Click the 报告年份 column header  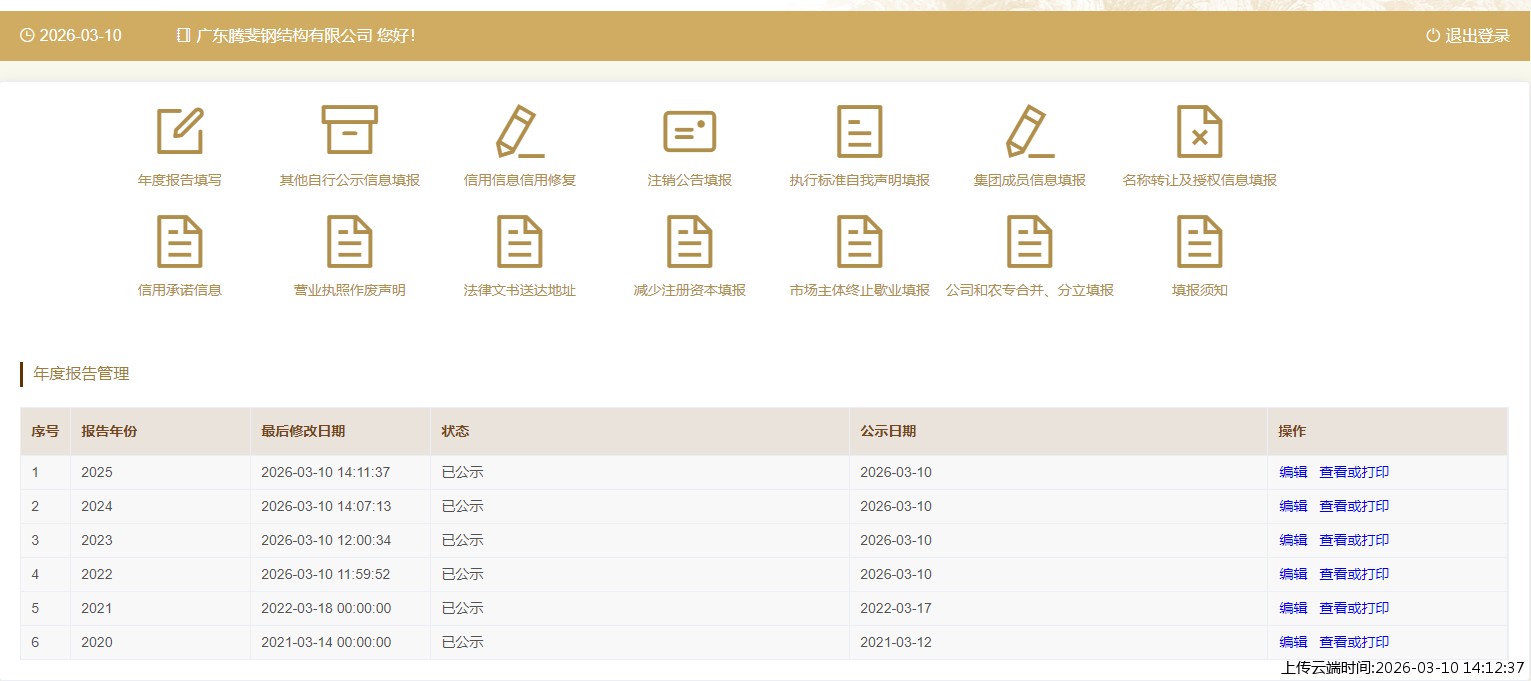pos(109,432)
